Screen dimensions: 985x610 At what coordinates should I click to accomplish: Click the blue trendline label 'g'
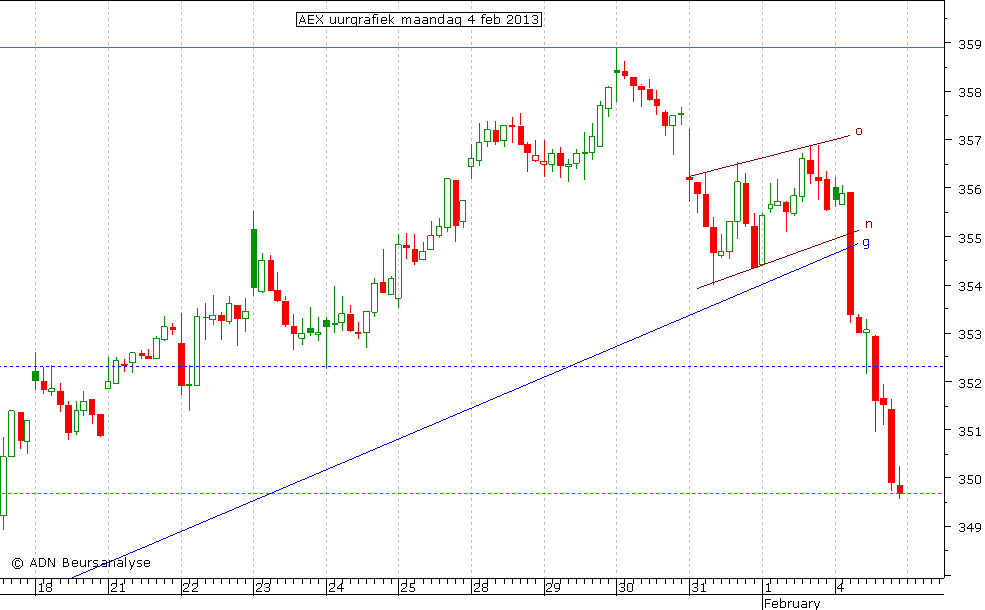[x=866, y=242]
